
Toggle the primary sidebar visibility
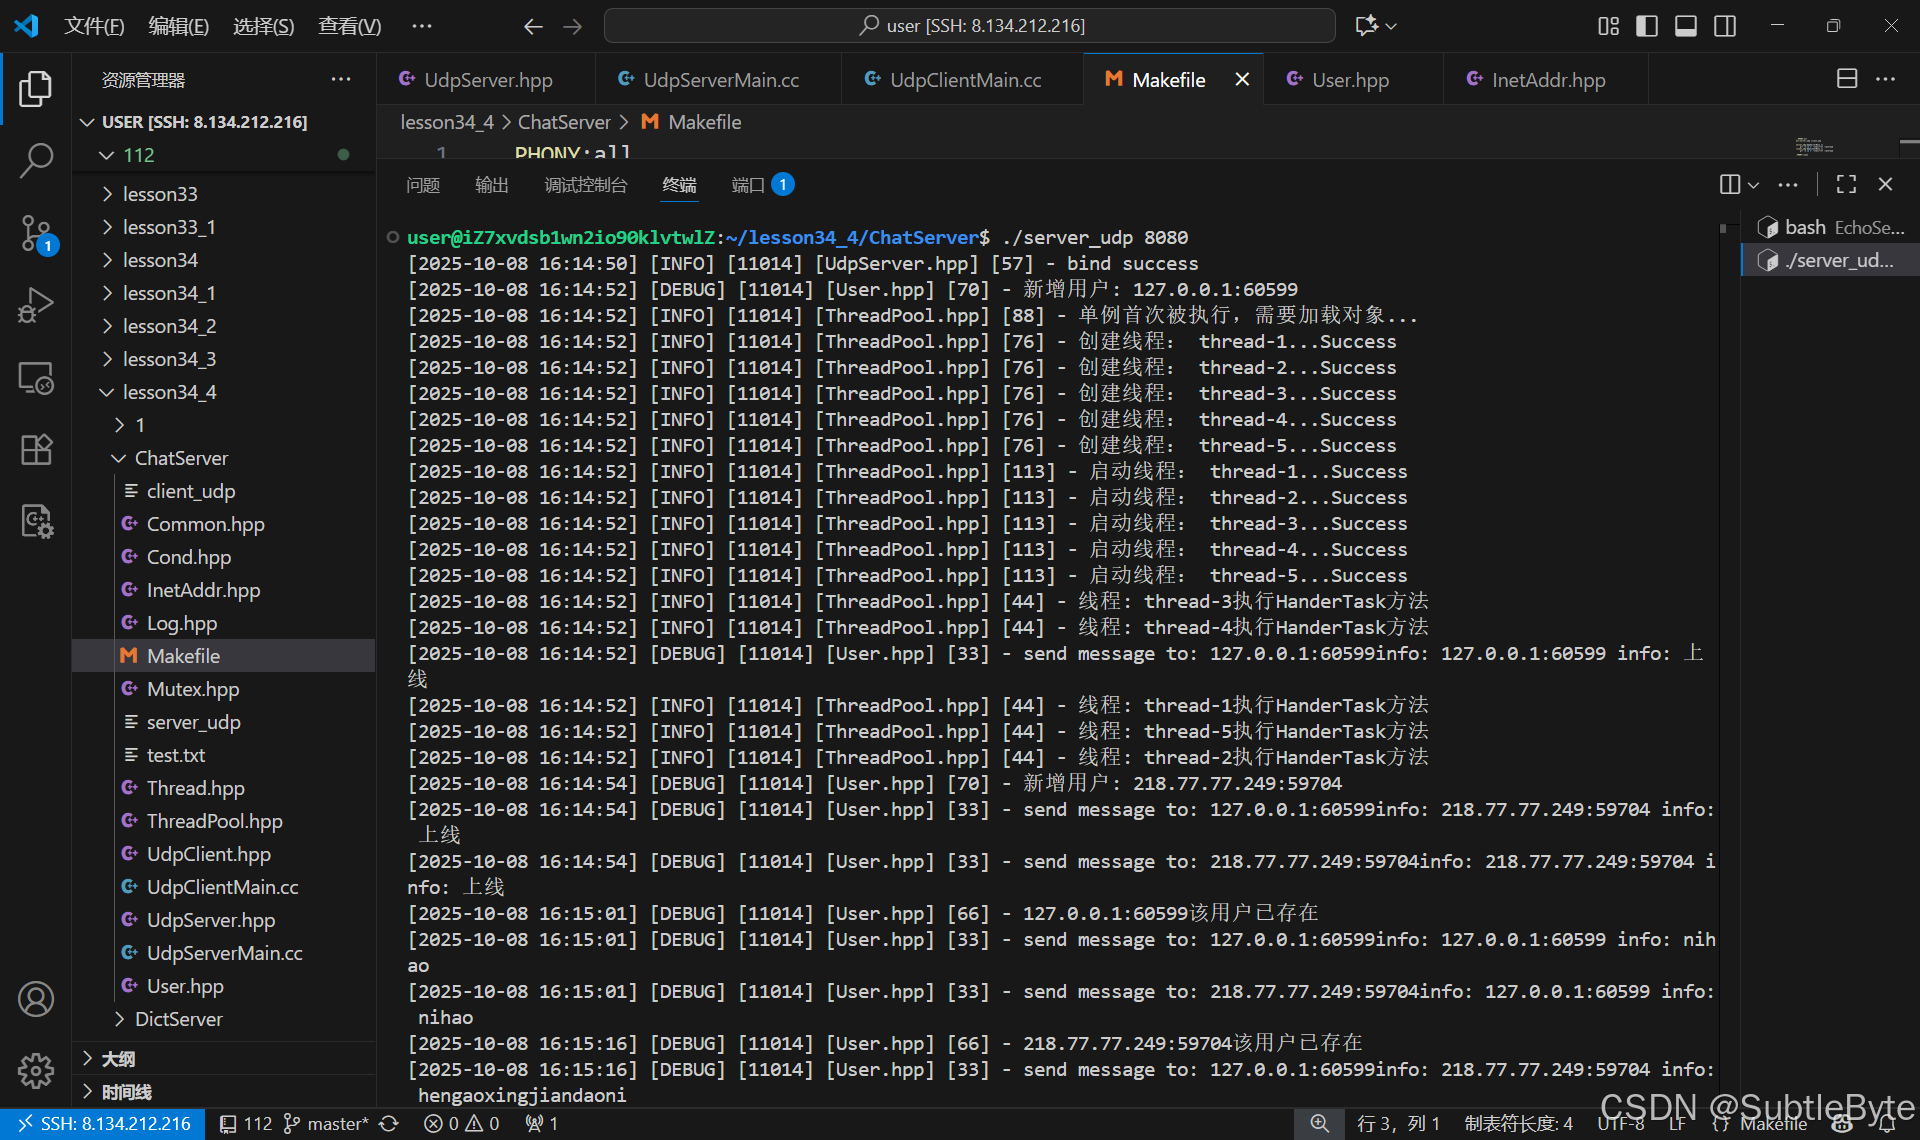coord(1646,26)
